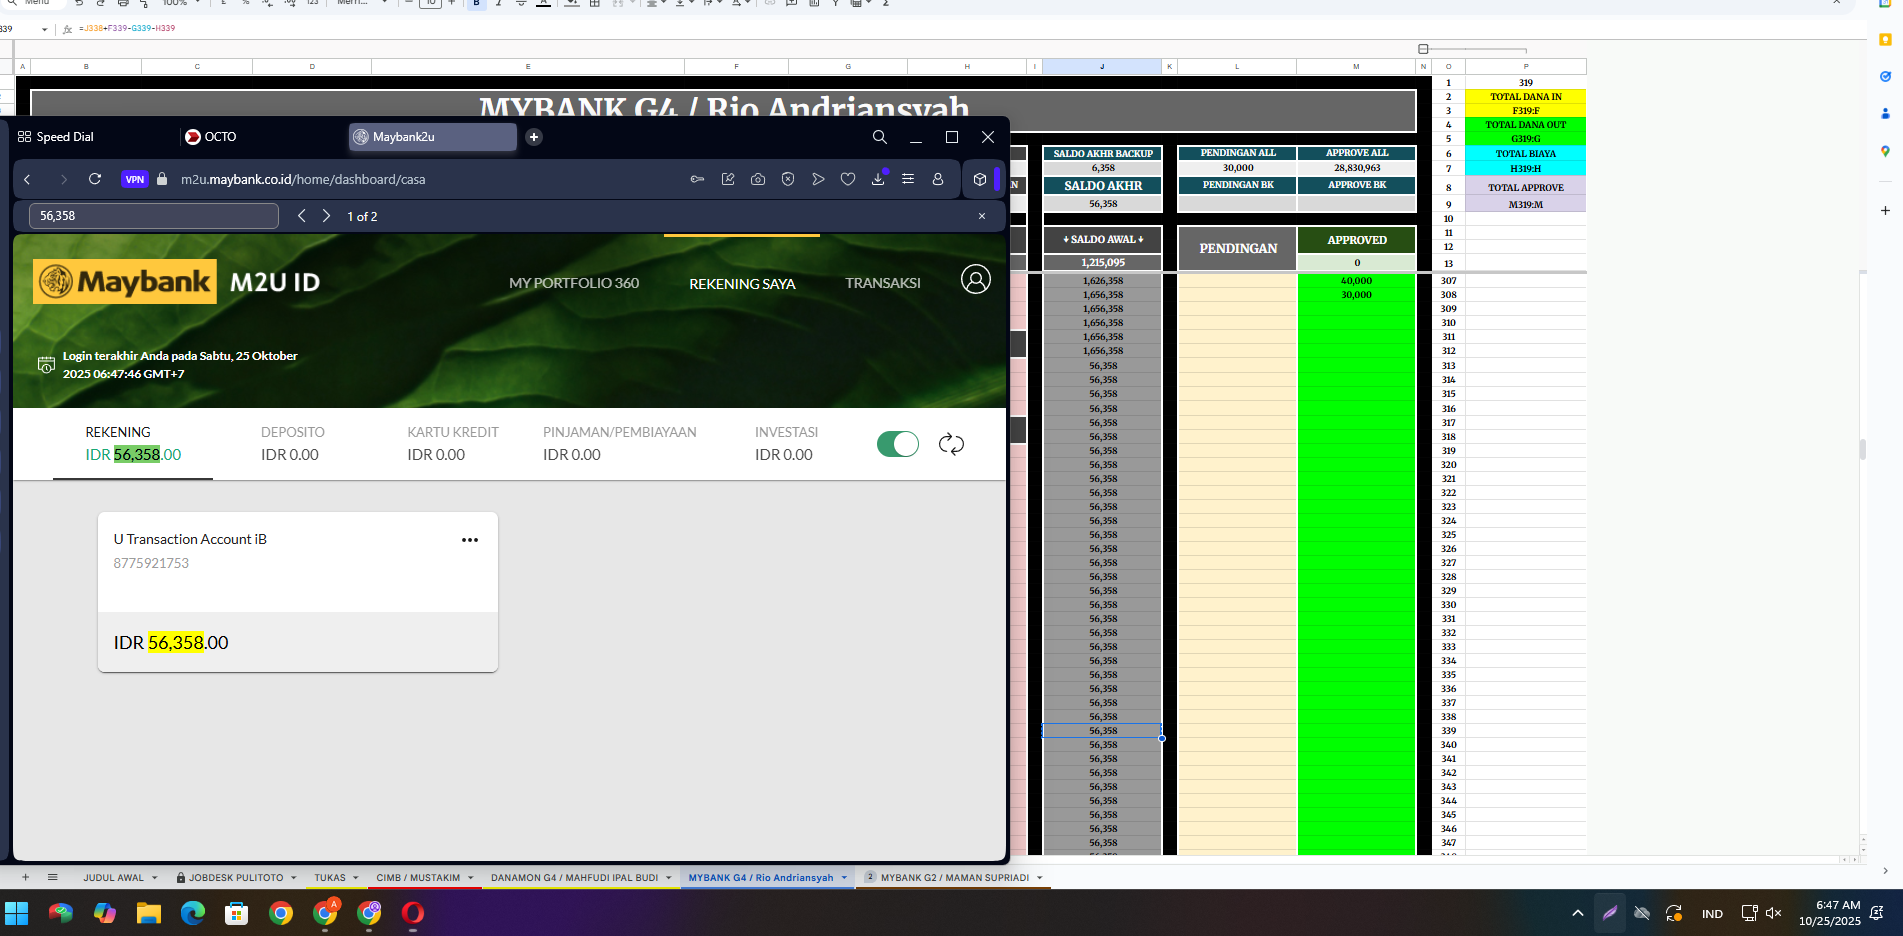This screenshot has height=936, width=1903.
Task: Open Opera's ad blocker shield icon
Action: pos(788,179)
